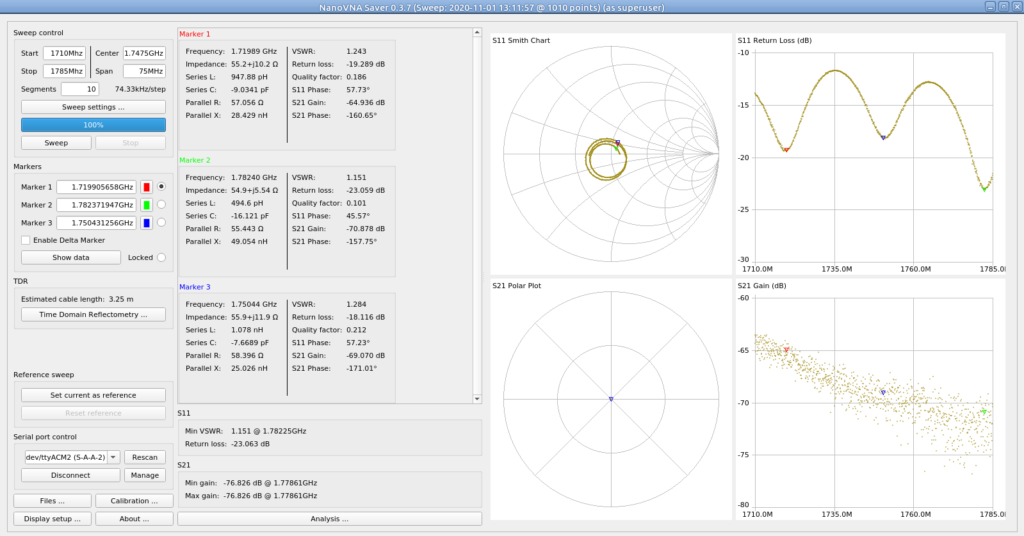The height and width of the screenshot is (536, 1024).
Task: Click Marker 3 impedance 55.9+j11.9 Ω
Action: 254,317
